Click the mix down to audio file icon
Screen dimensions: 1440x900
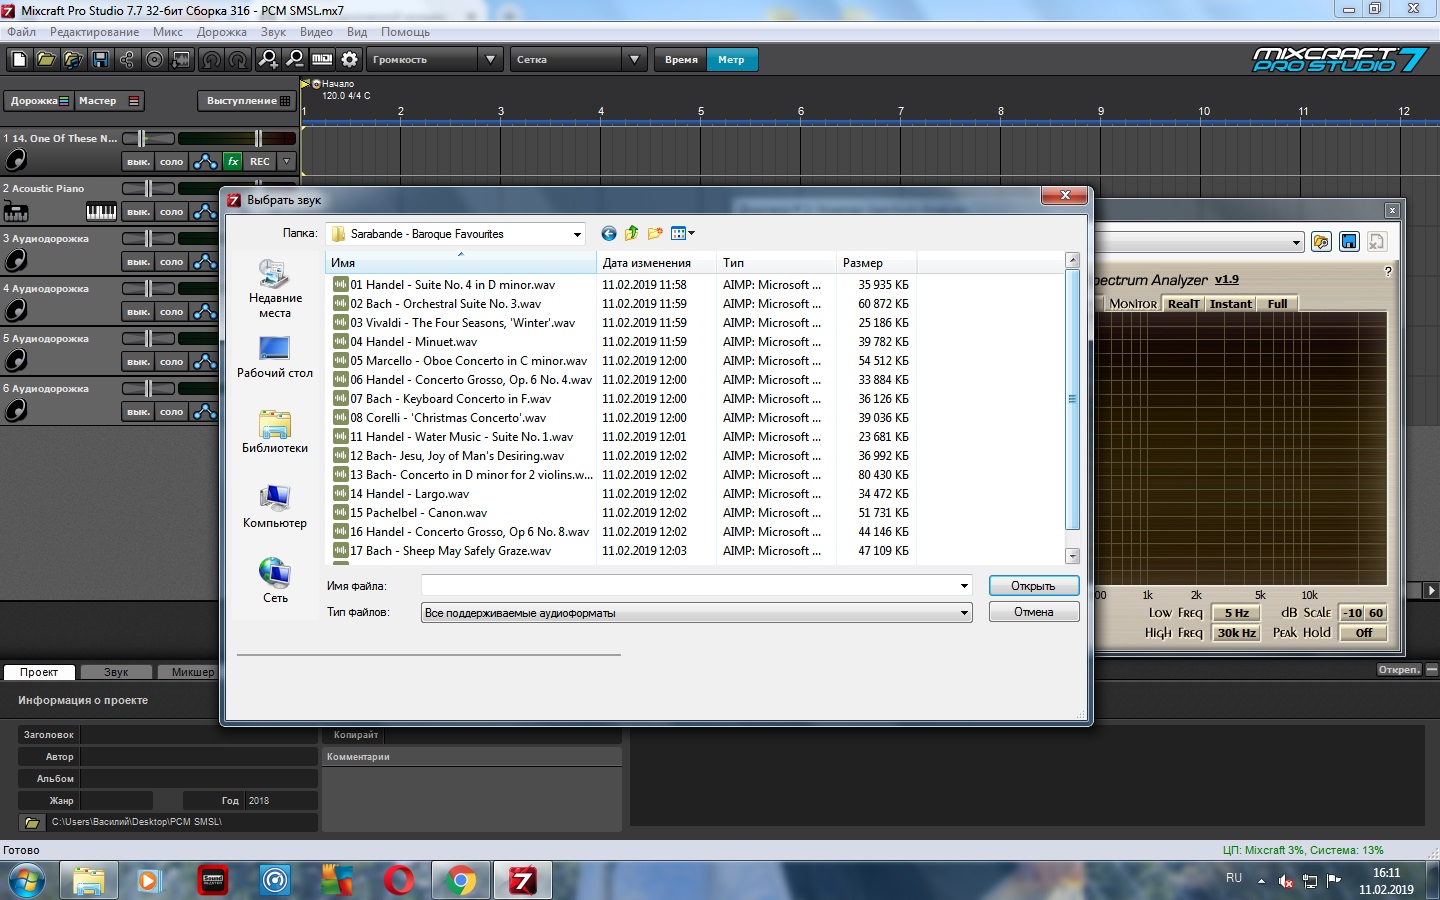point(181,60)
